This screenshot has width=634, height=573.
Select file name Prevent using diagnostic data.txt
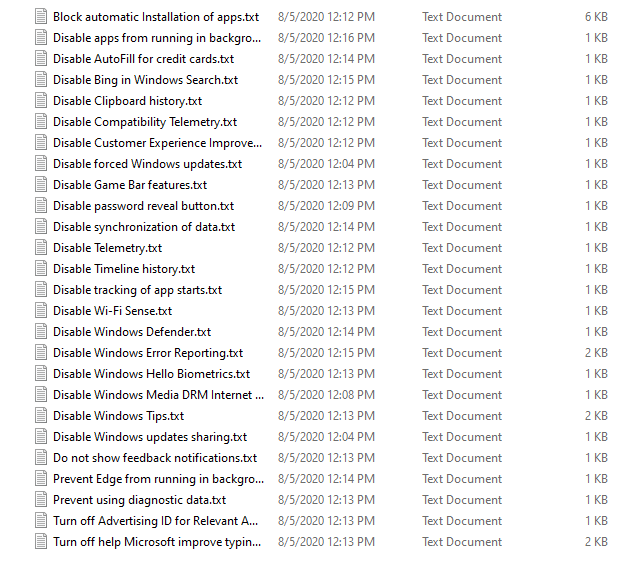[x=139, y=501]
